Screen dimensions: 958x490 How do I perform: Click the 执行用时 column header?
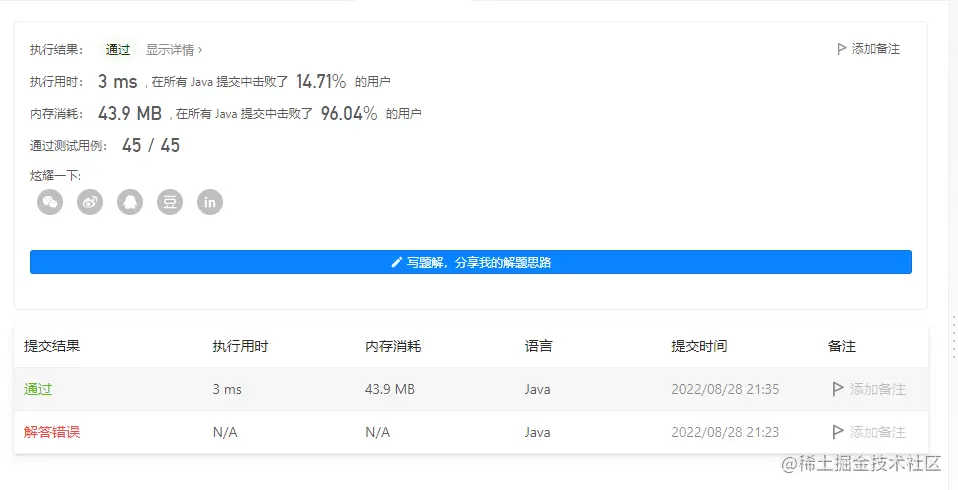[240, 346]
